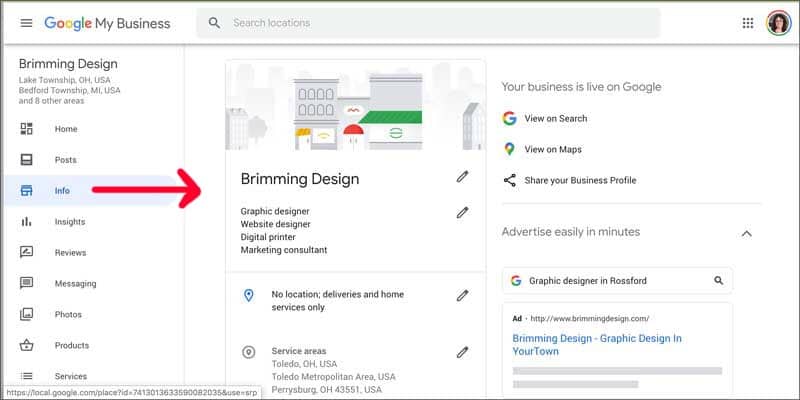Click 'Website designer' category text

tap(276, 224)
